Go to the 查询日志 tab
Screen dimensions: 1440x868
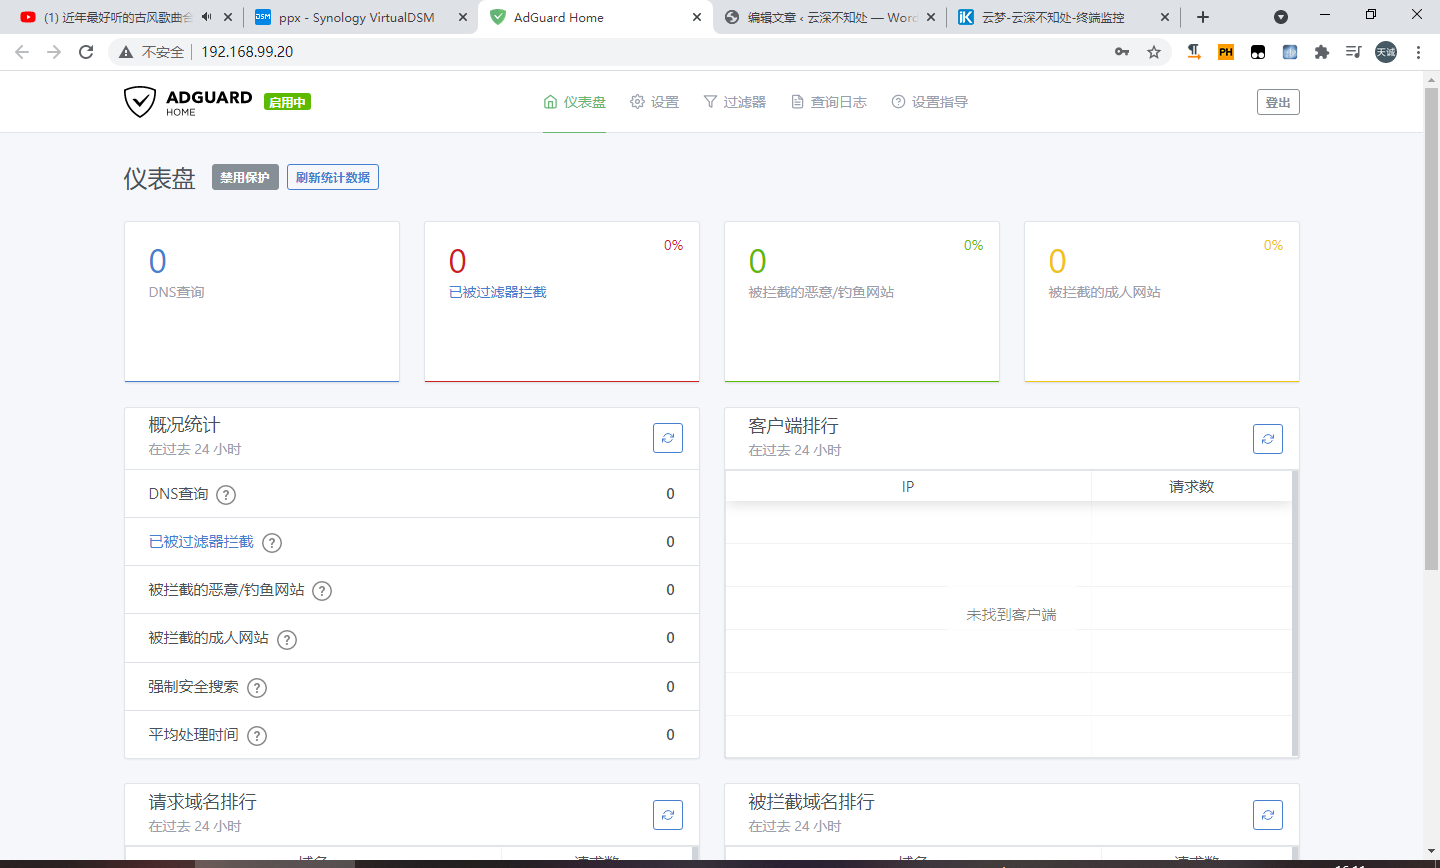[x=828, y=102]
